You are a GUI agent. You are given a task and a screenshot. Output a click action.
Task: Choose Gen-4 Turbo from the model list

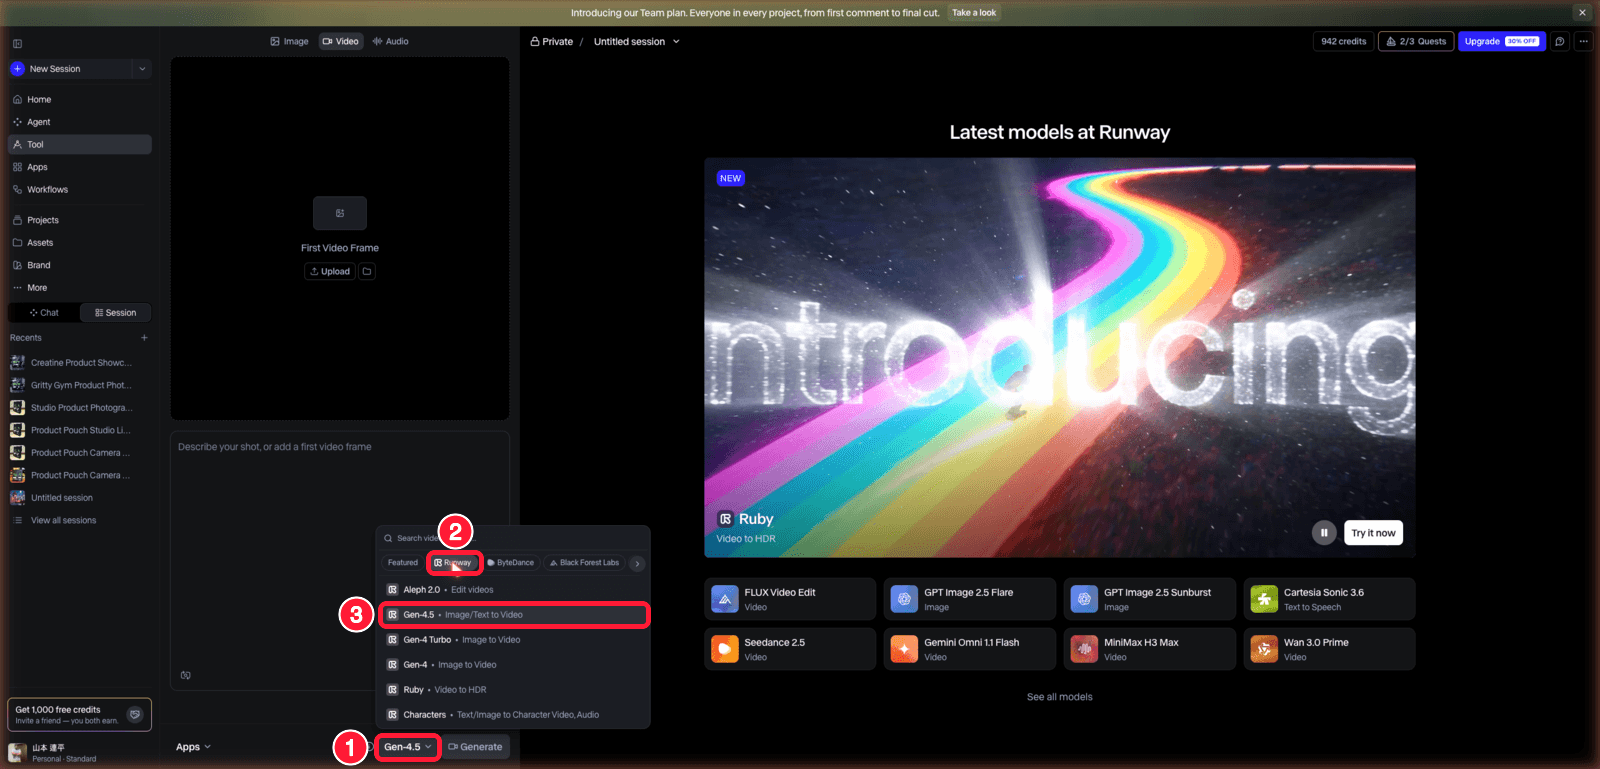coord(513,640)
